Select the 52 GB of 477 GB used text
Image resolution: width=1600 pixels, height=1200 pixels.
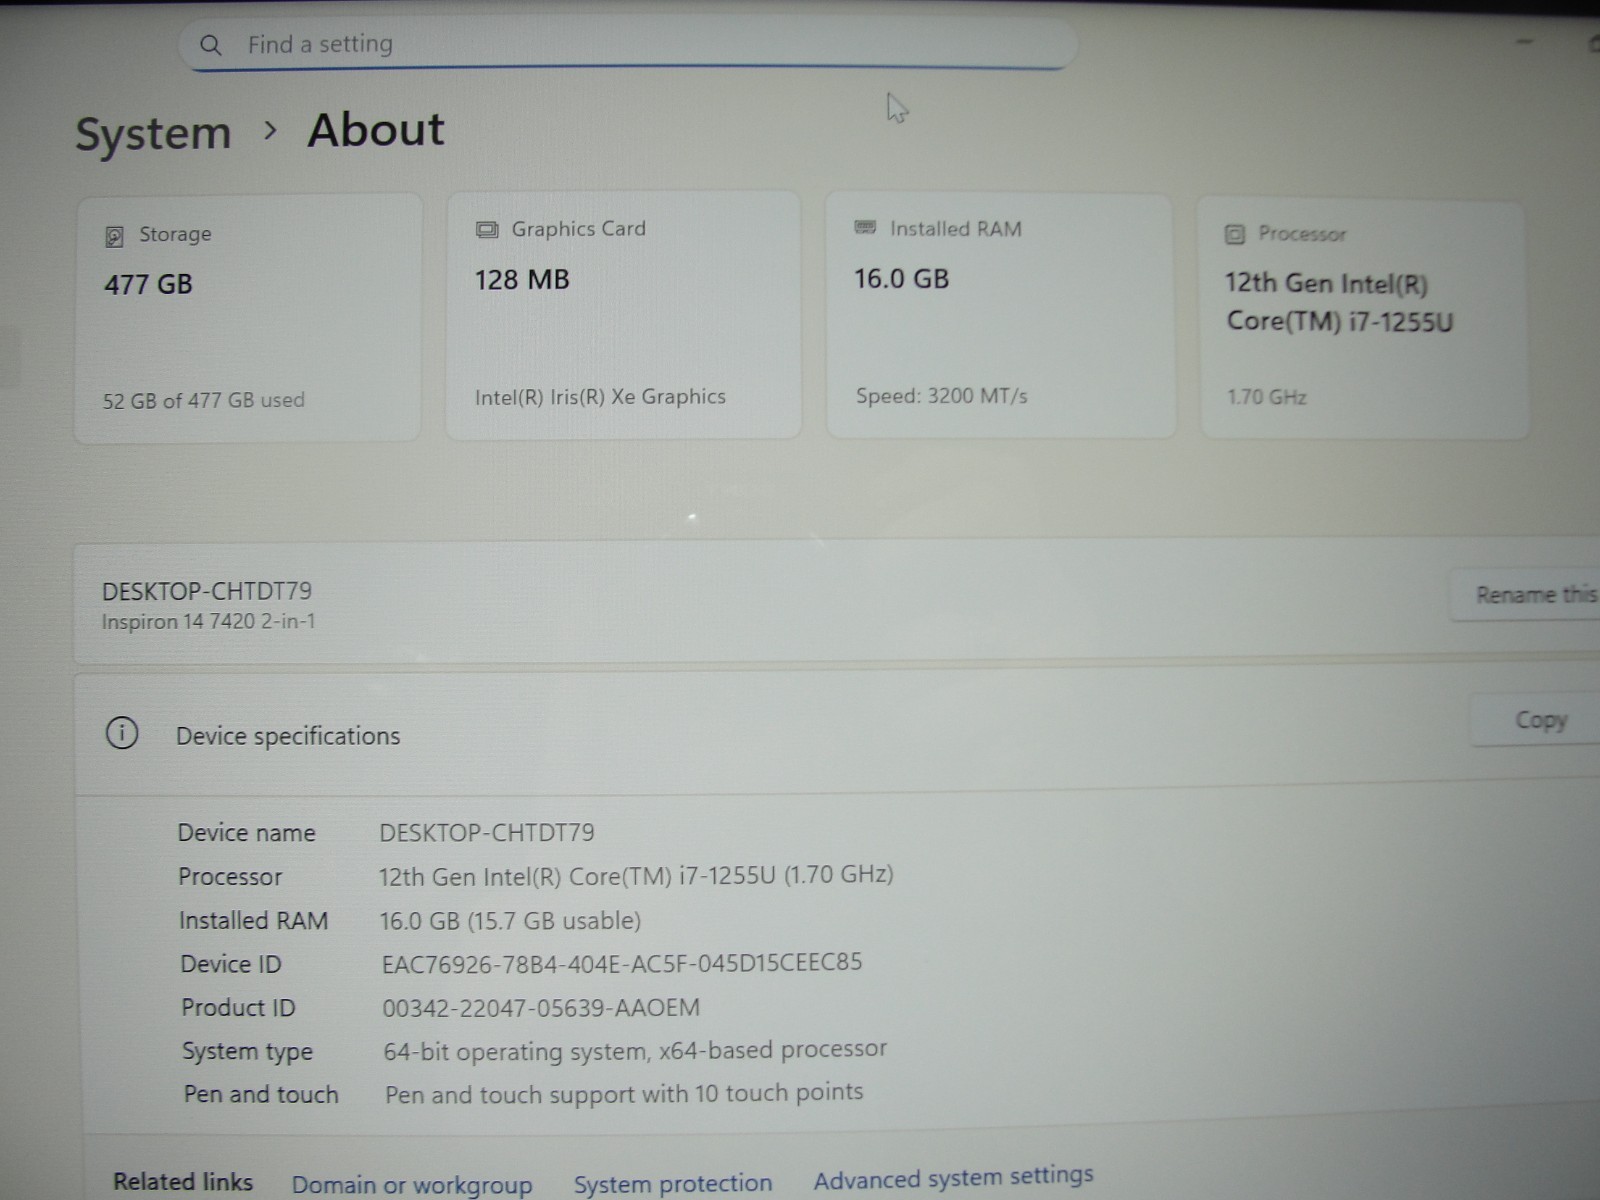[204, 400]
